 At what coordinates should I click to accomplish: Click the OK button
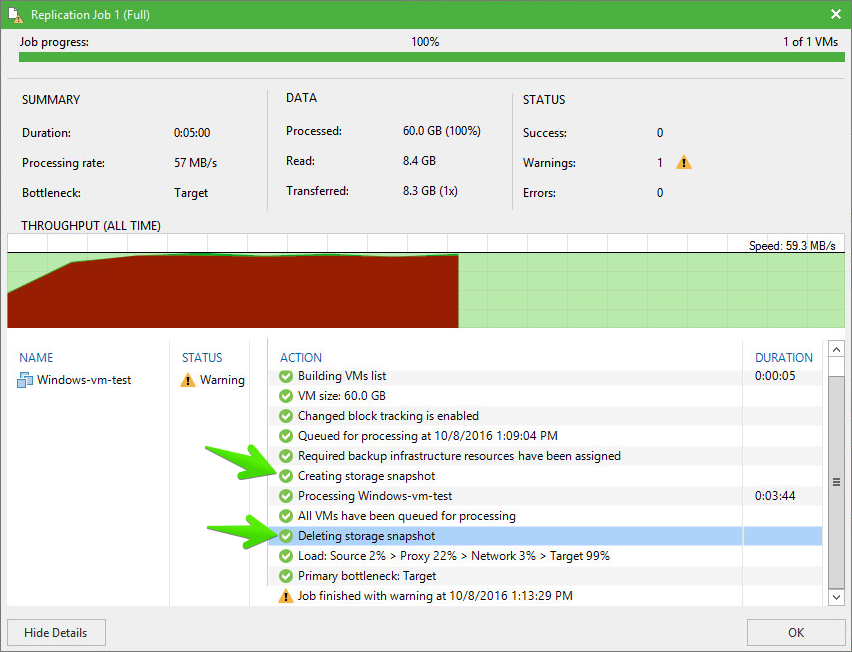coord(795,632)
